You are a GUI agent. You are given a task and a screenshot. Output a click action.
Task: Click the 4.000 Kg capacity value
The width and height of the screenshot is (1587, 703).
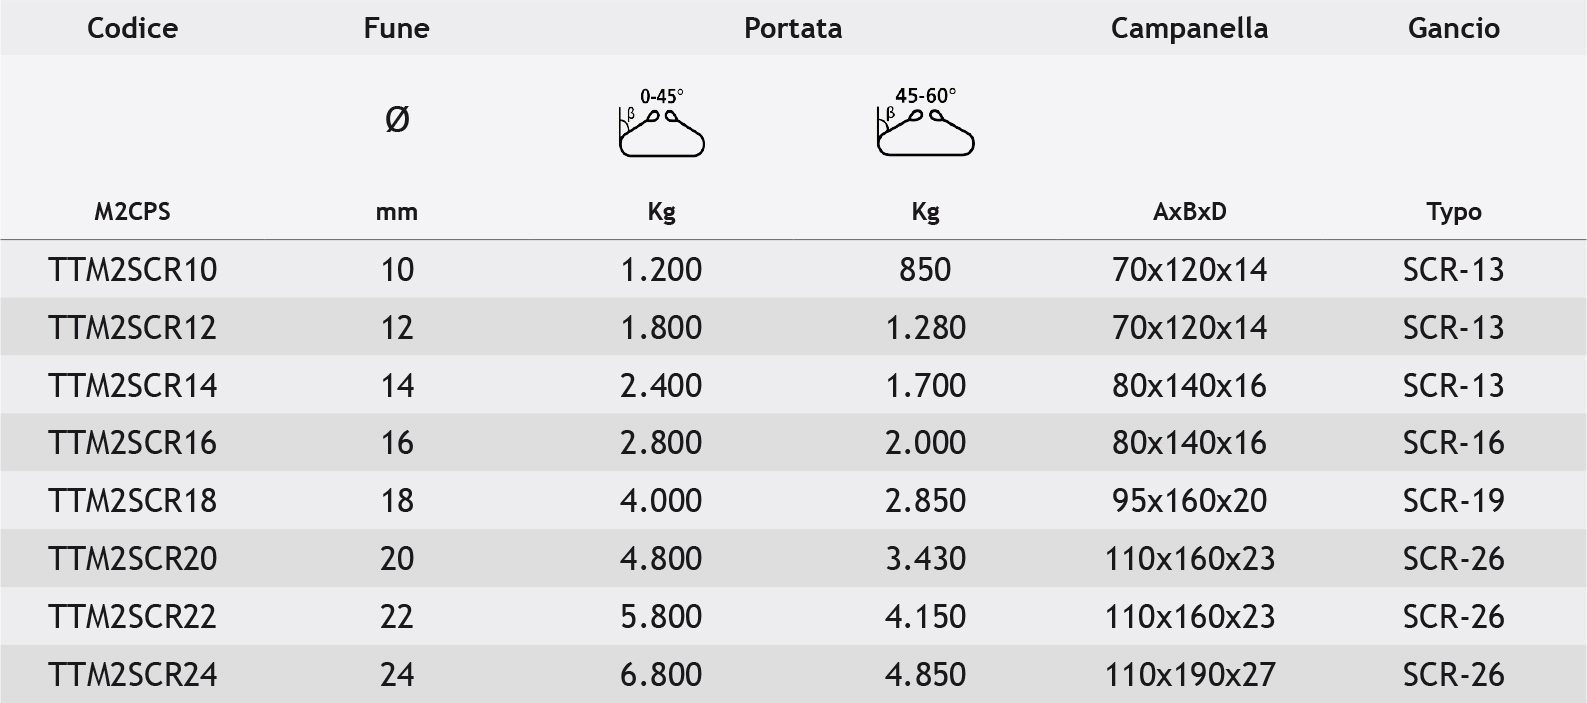[x=661, y=501]
